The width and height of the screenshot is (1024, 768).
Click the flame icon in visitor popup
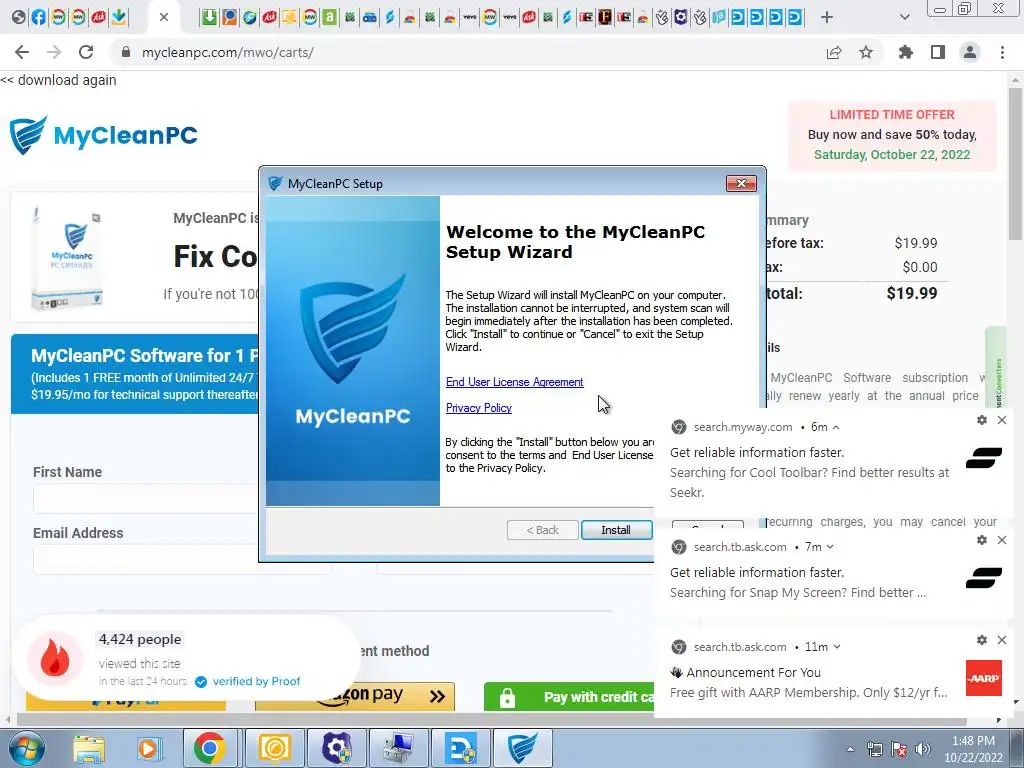coord(55,658)
